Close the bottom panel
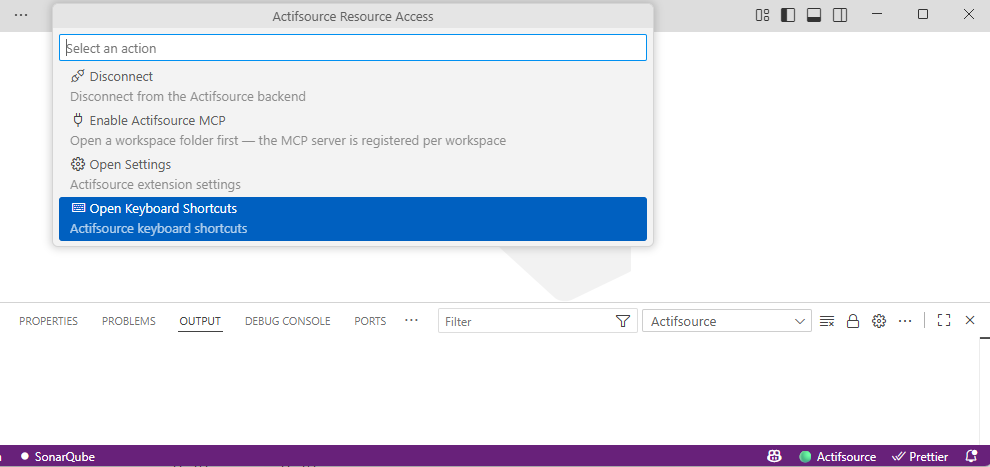 pyautogui.click(x=970, y=321)
